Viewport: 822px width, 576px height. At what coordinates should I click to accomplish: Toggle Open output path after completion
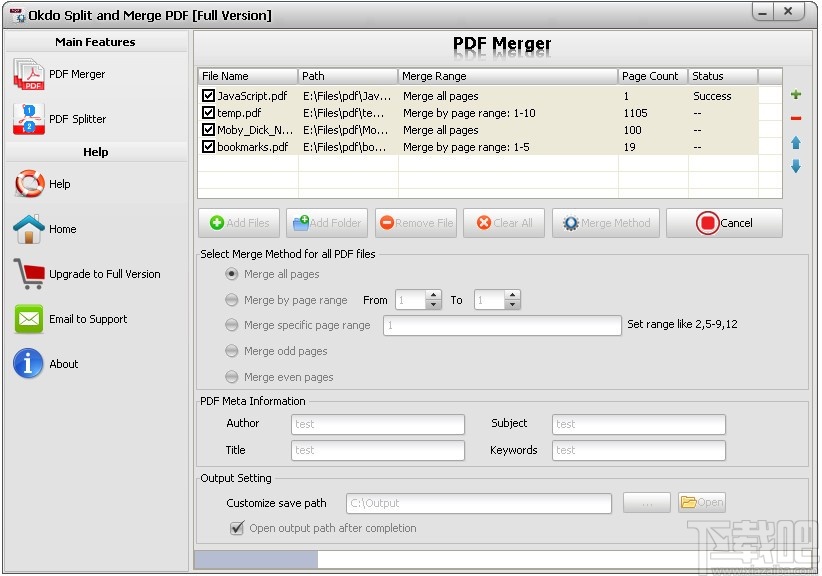tap(235, 528)
